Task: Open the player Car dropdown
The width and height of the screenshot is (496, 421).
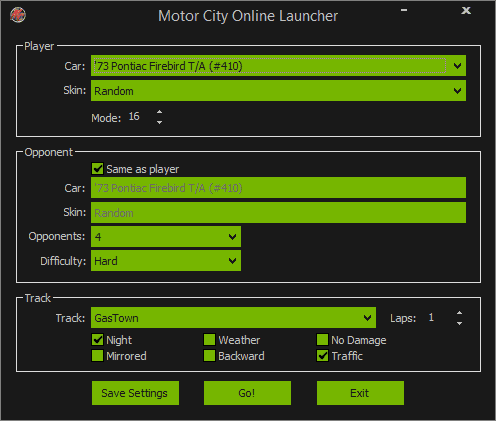Action: pyautogui.click(x=278, y=66)
